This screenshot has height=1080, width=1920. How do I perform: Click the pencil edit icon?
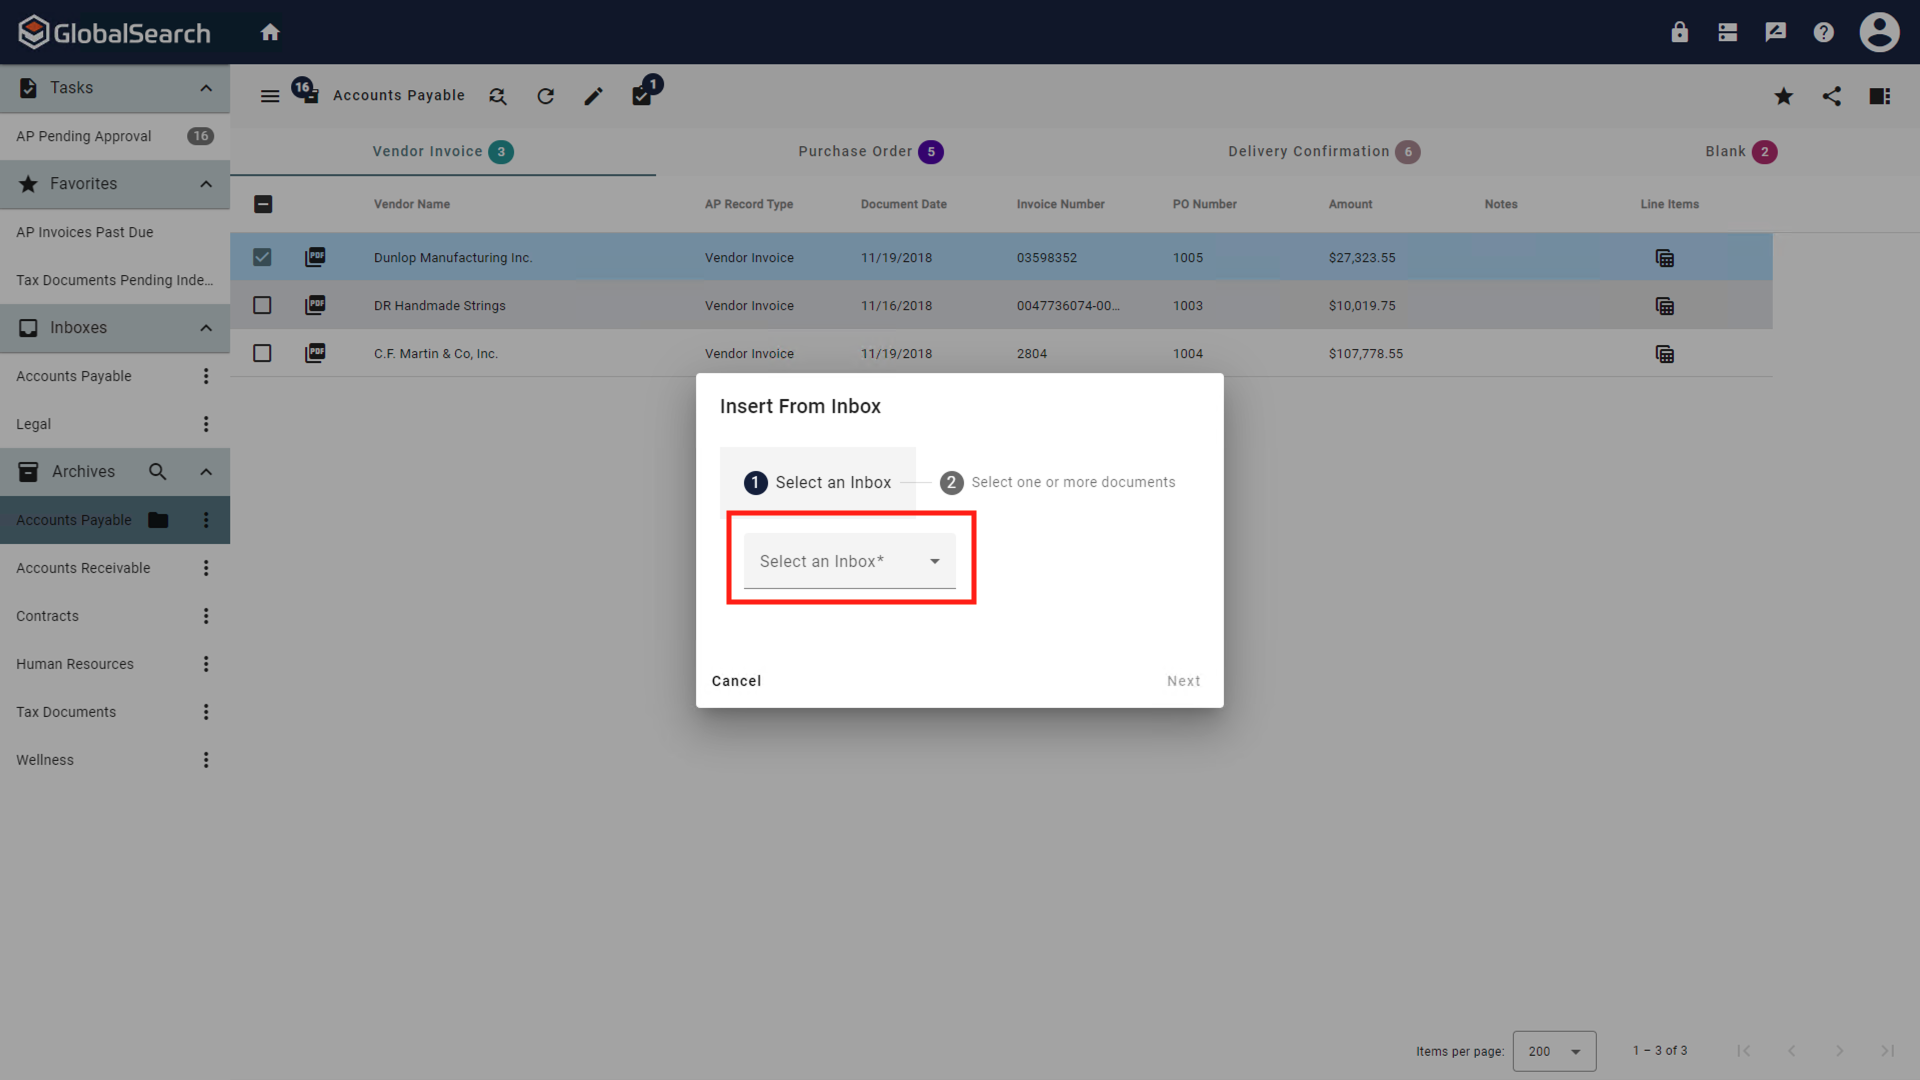[x=593, y=96]
